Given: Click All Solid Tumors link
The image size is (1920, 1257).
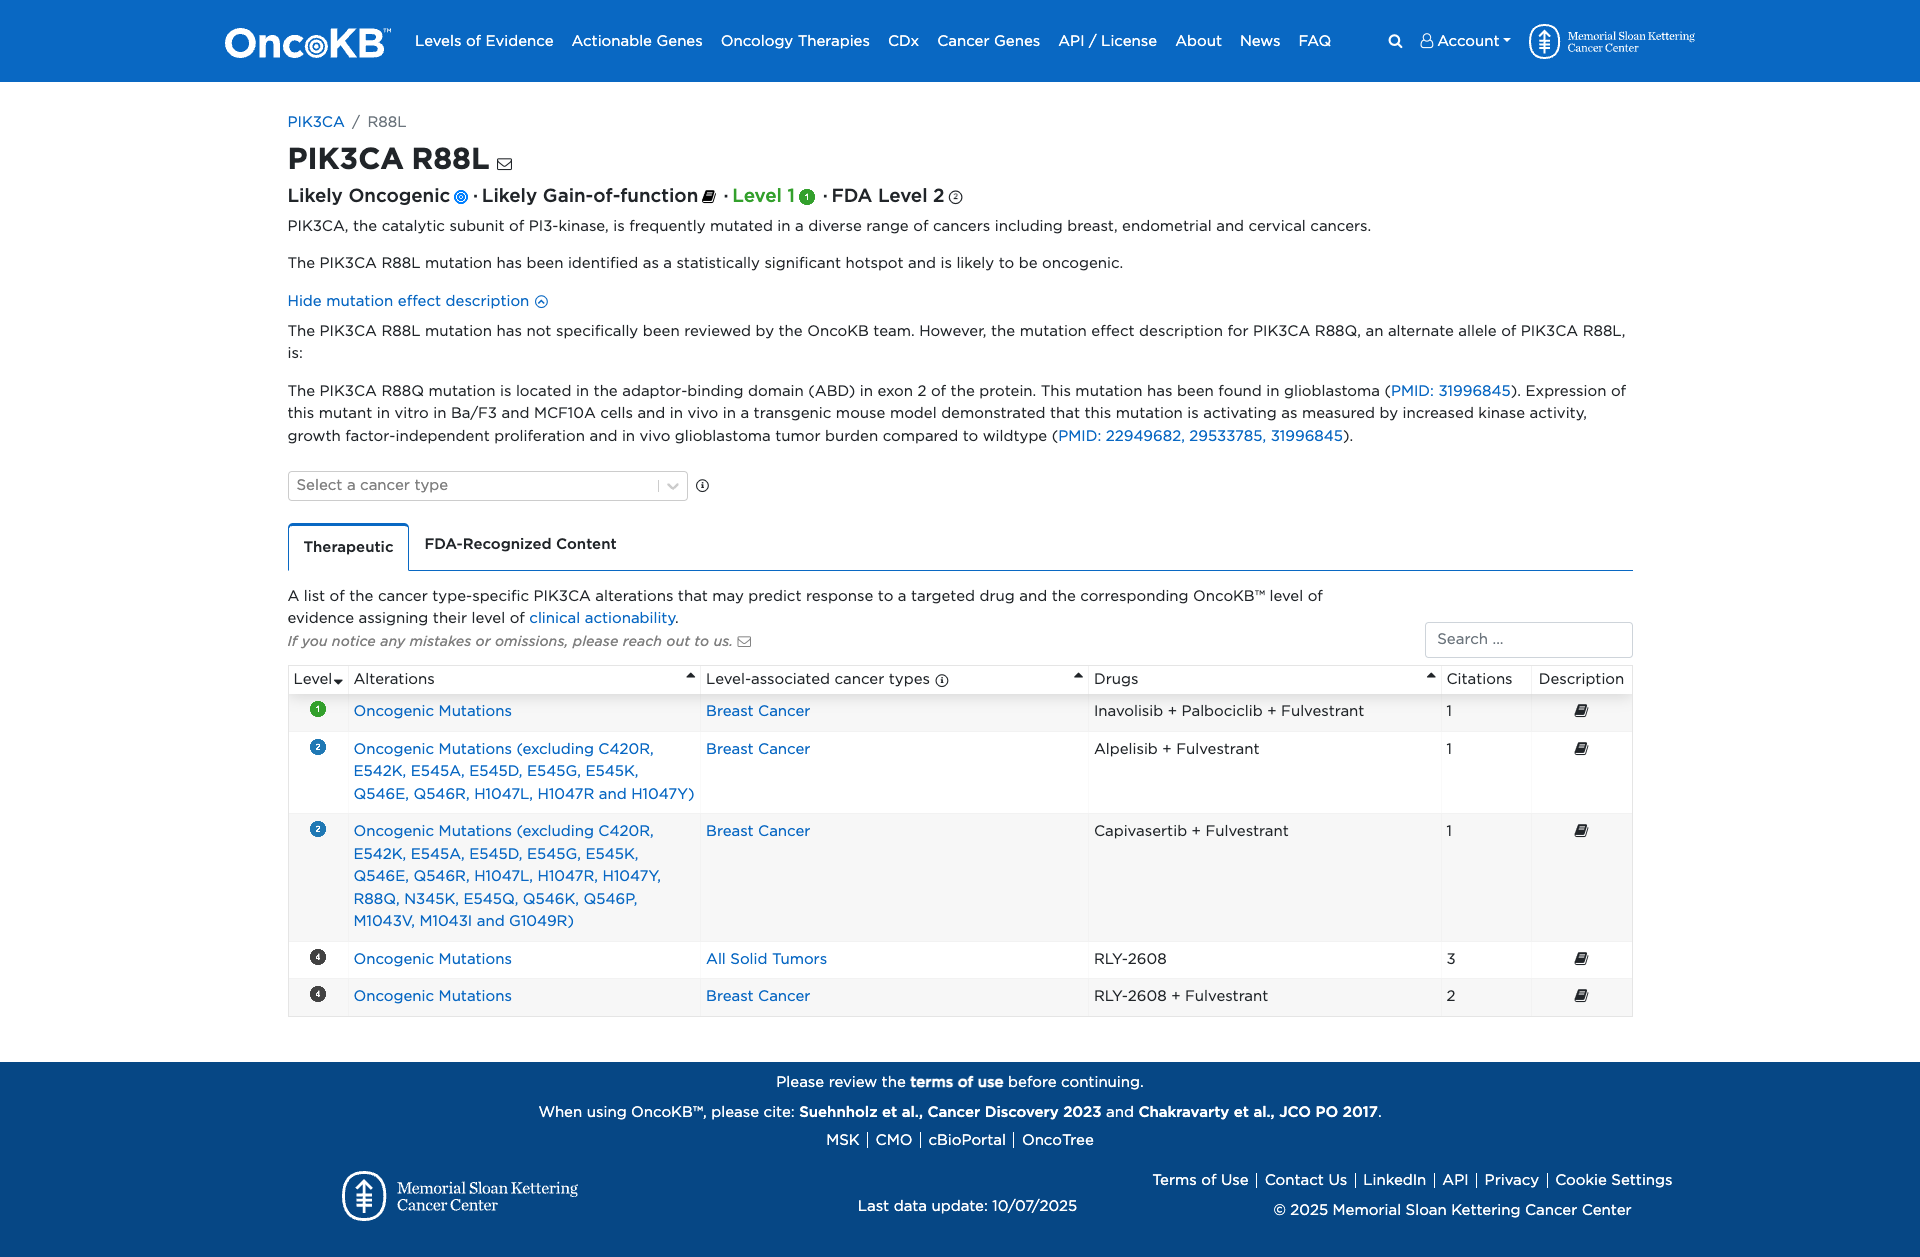Looking at the screenshot, I should pos(766,959).
